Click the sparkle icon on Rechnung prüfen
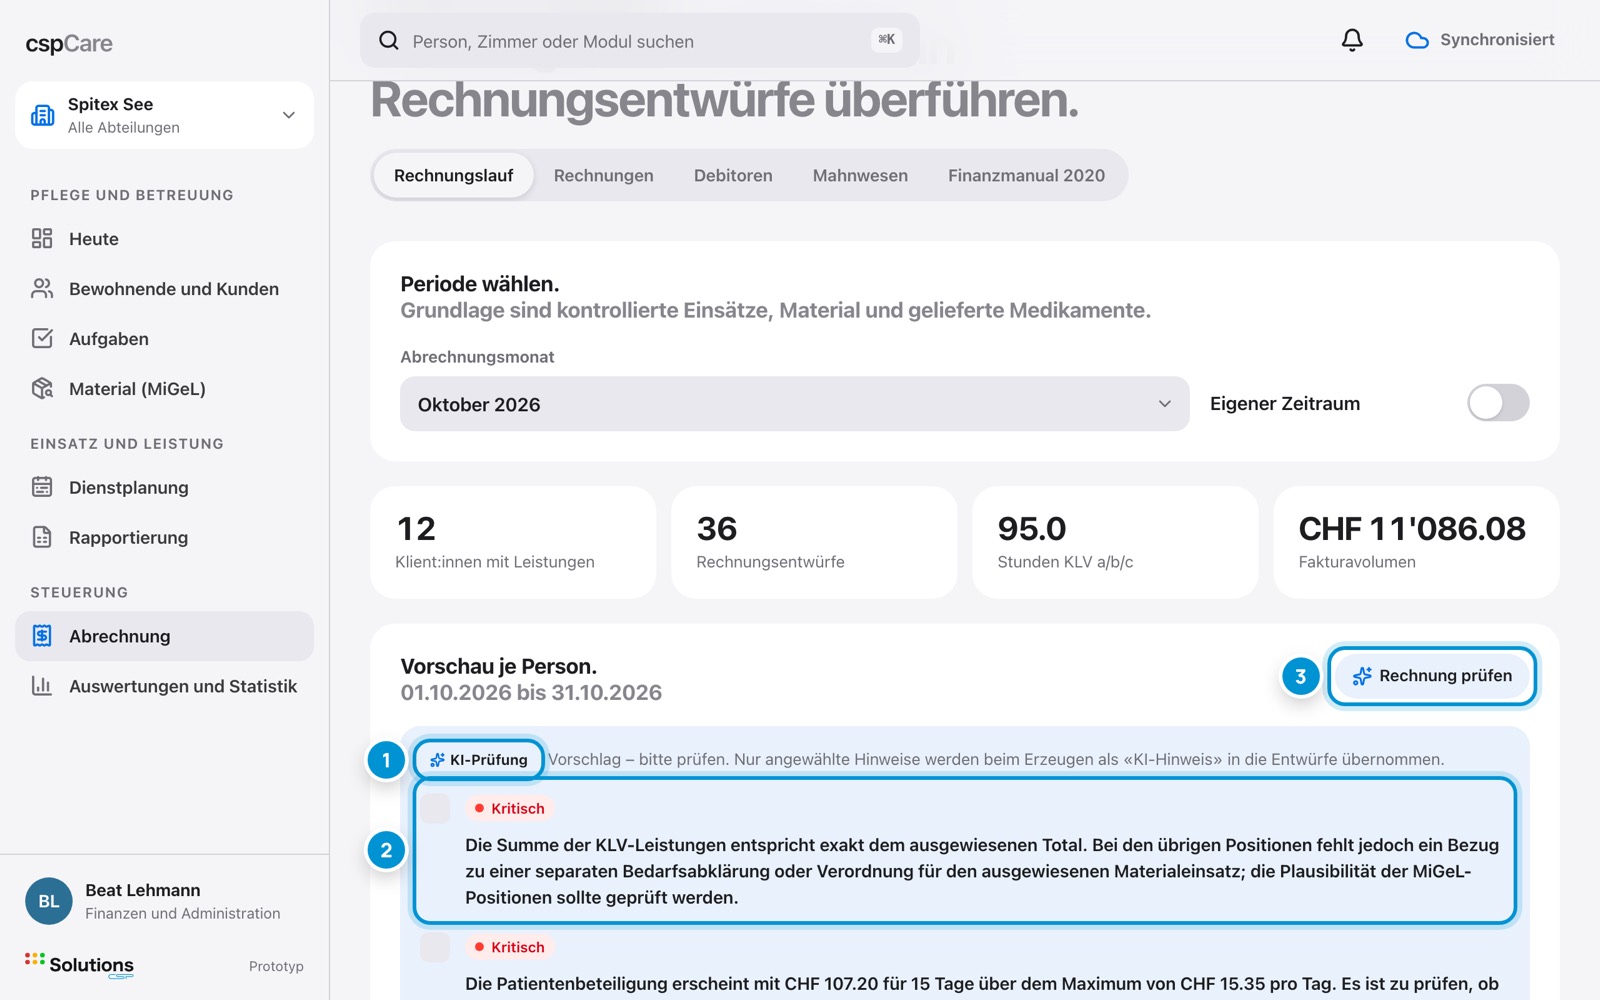The height and width of the screenshot is (1000, 1600). click(1362, 676)
